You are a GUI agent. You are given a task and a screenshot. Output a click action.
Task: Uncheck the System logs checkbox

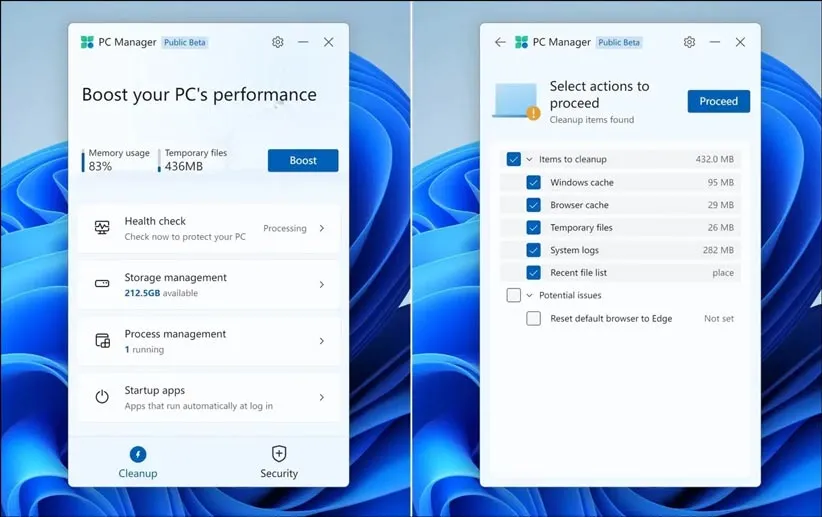point(533,250)
